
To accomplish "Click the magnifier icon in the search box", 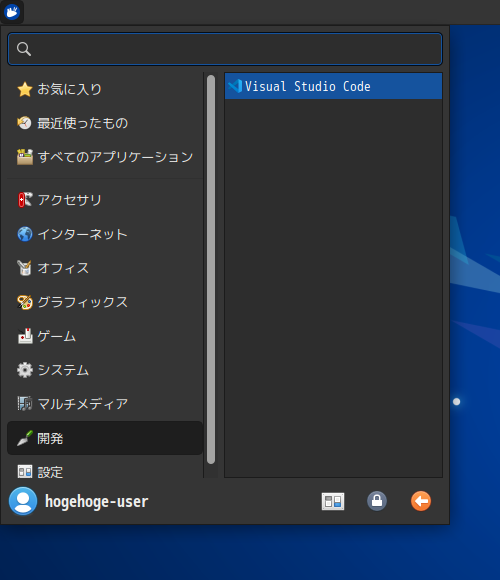I will [x=24, y=49].
